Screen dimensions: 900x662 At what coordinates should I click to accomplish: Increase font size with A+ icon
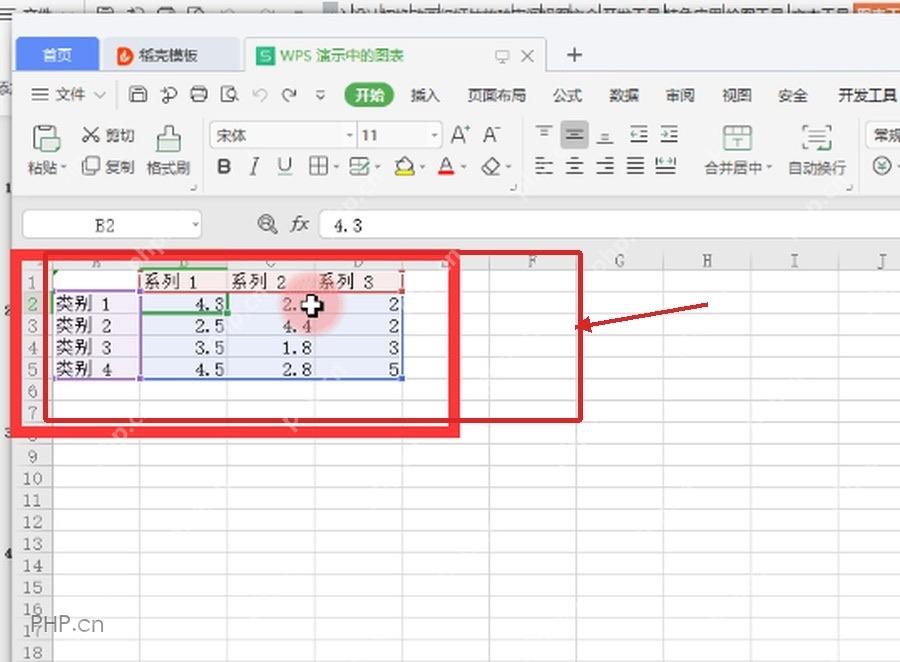460,135
